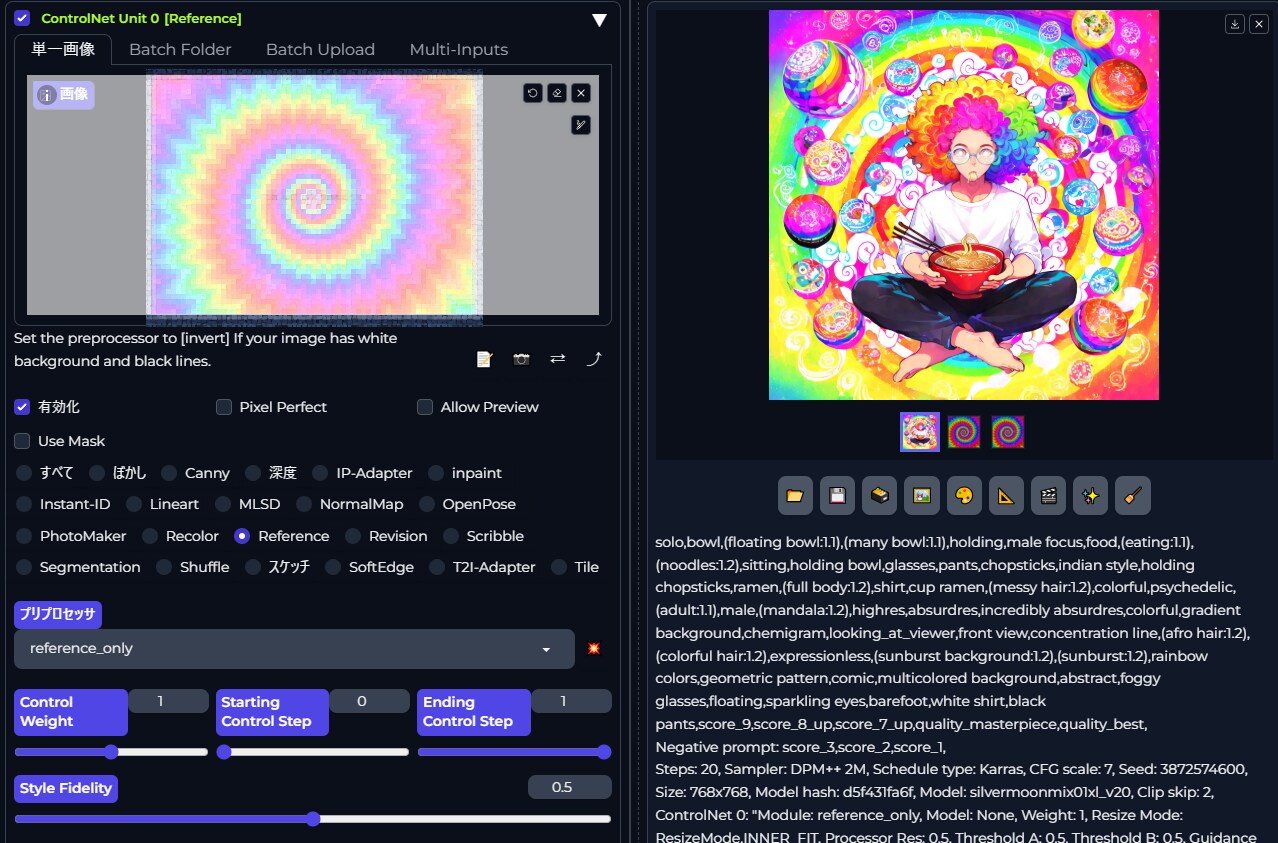The image size is (1278, 843).
Task: Toggle the Allow Preview checkbox
Action: pyautogui.click(x=425, y=407)
